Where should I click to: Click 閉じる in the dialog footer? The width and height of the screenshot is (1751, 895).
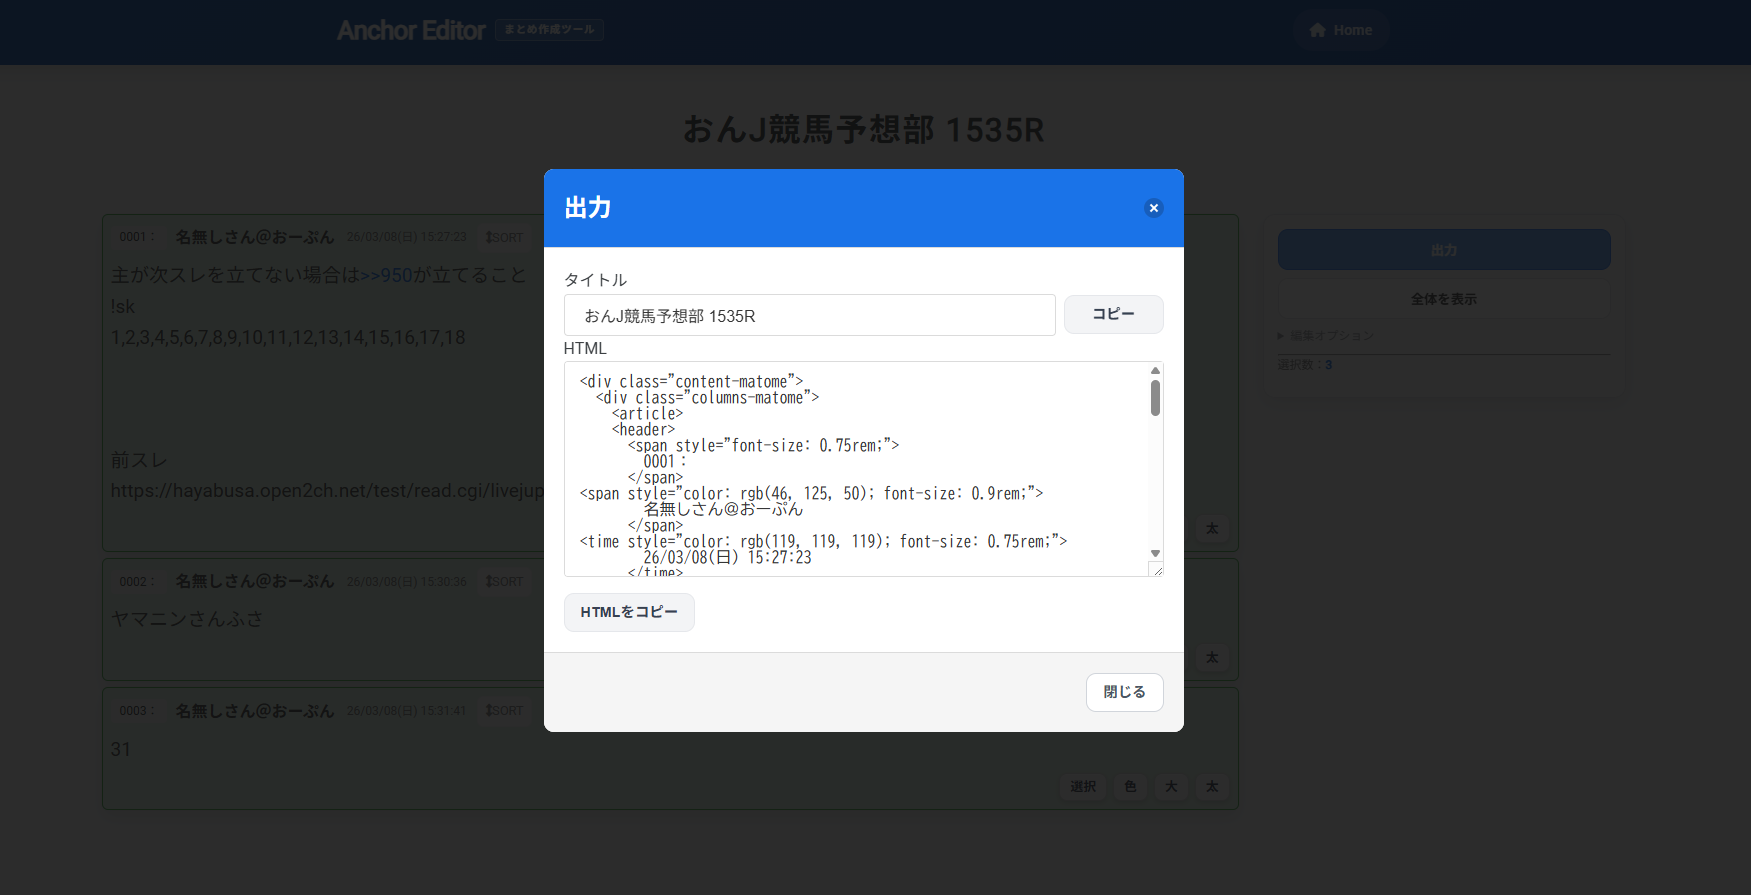coord(1124,692)
